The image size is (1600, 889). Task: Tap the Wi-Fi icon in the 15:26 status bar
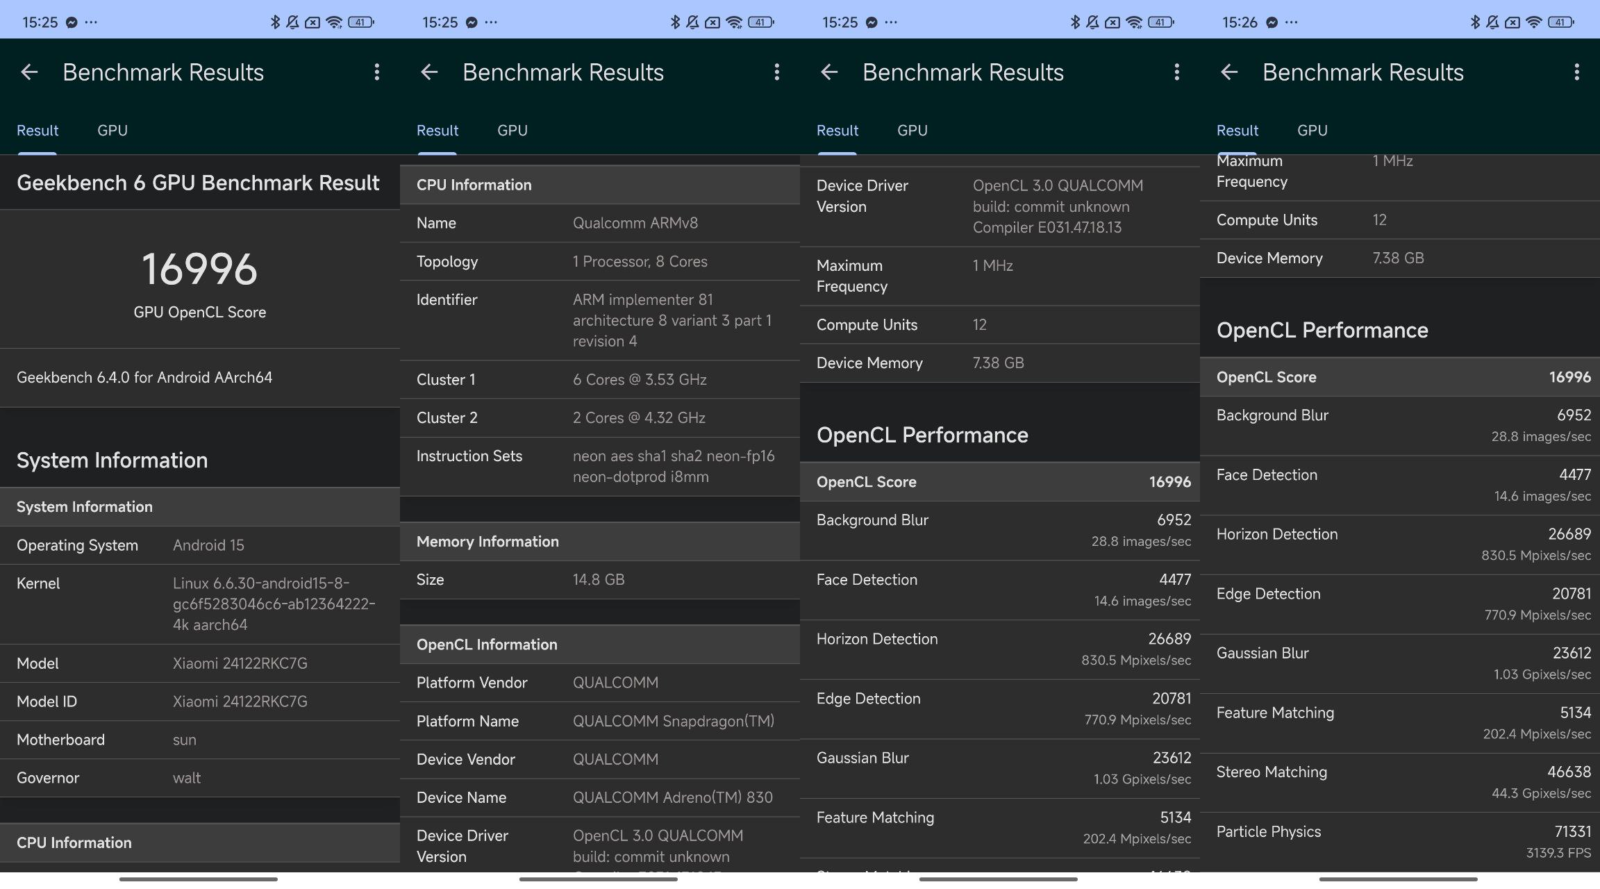pyautogui.click(x=1534, y=22)
